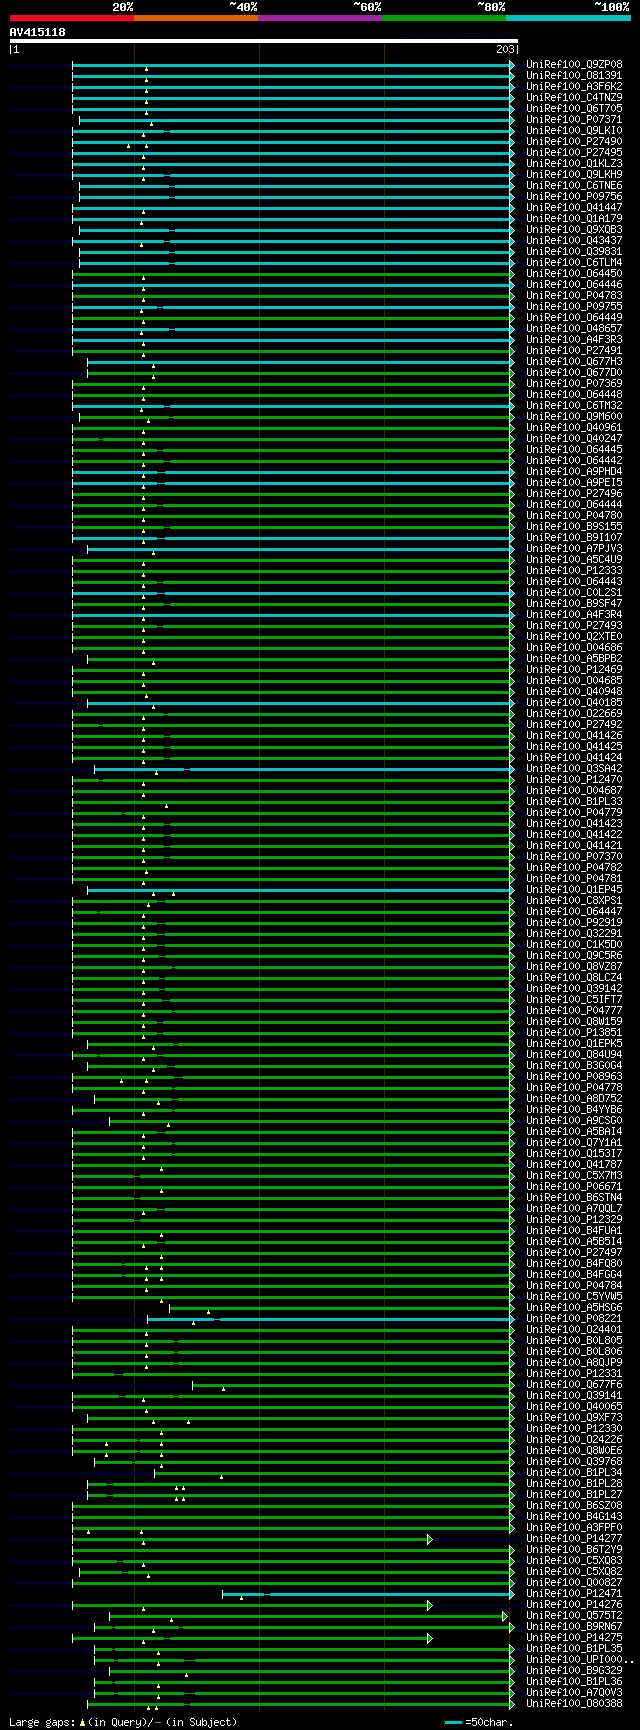
Task: Click the orange ~40% identity legend segment
Action: click(196, 18)
